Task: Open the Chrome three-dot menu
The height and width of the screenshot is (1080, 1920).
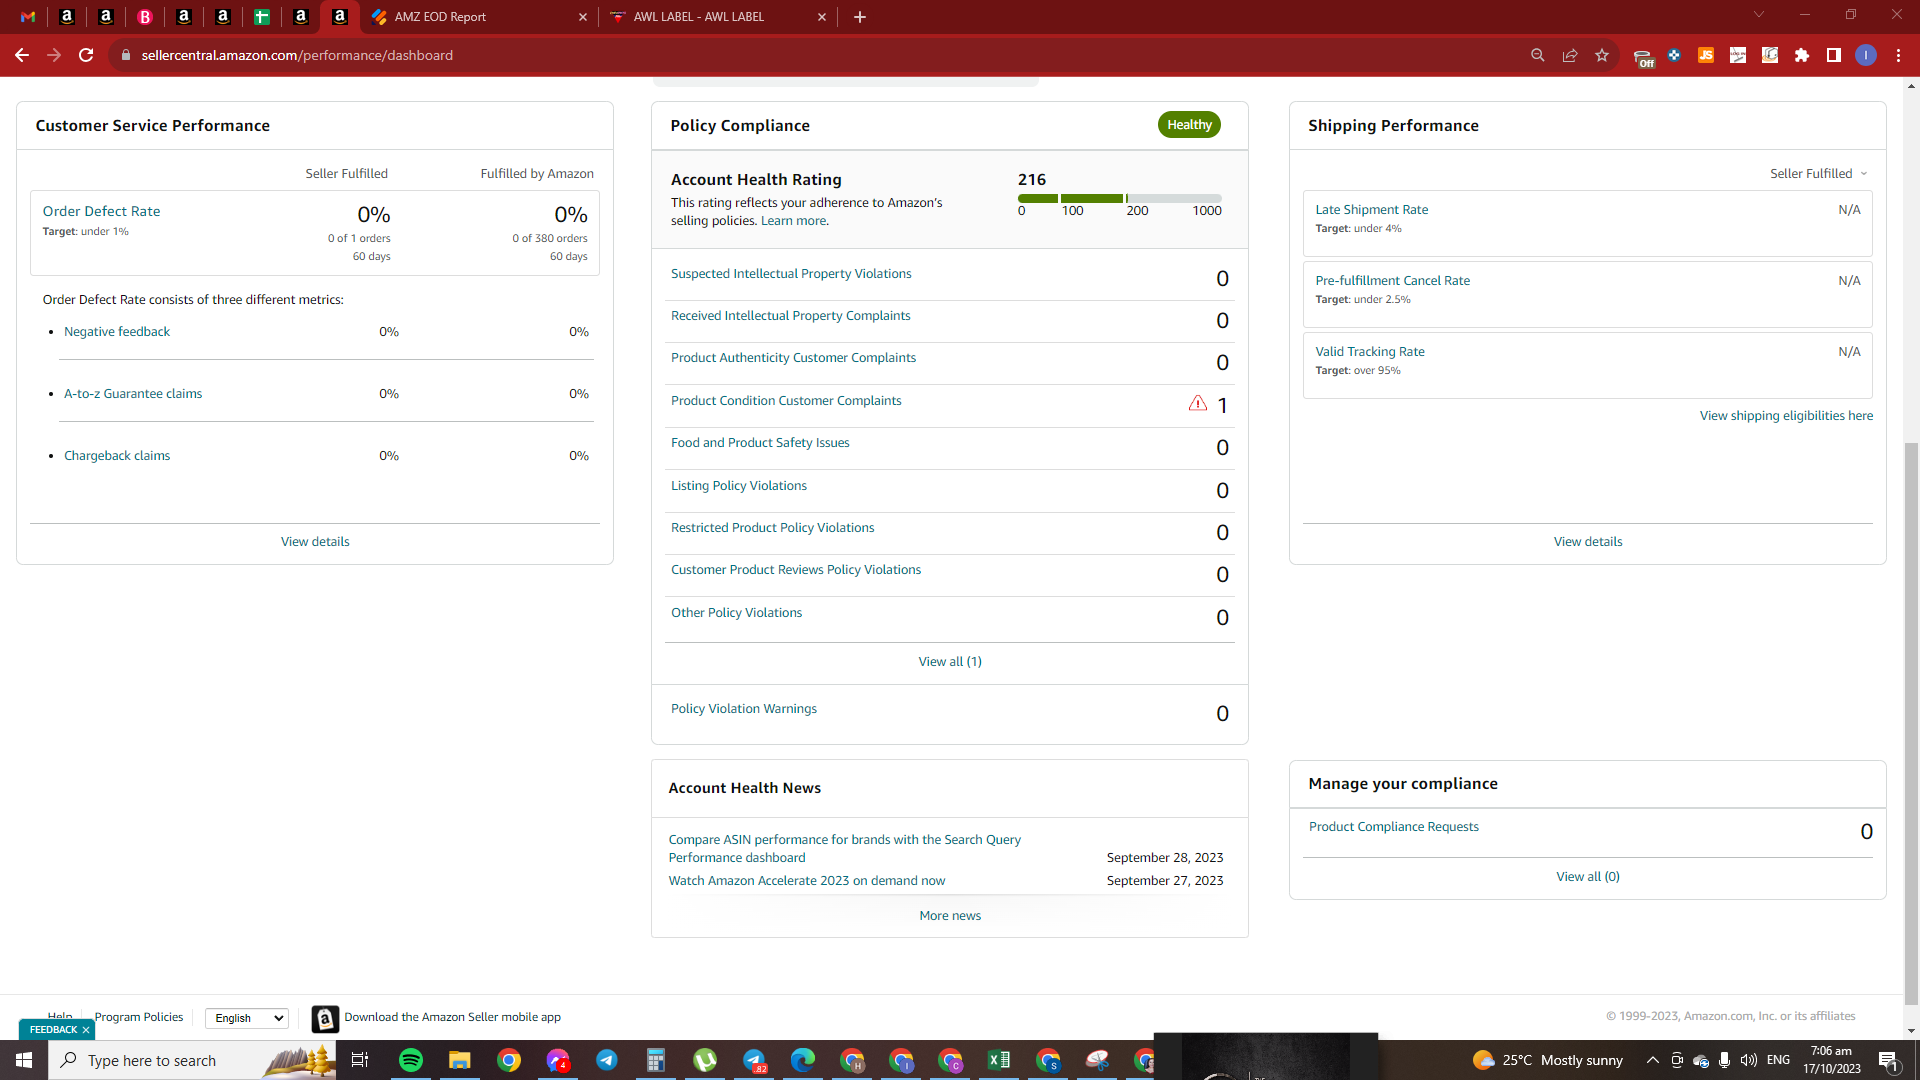Action: click(1898, 55)
